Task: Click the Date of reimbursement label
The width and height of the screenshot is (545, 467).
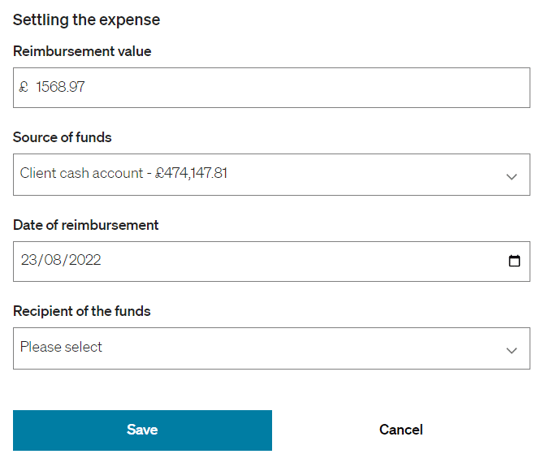Action: click(x=86, y=225)
